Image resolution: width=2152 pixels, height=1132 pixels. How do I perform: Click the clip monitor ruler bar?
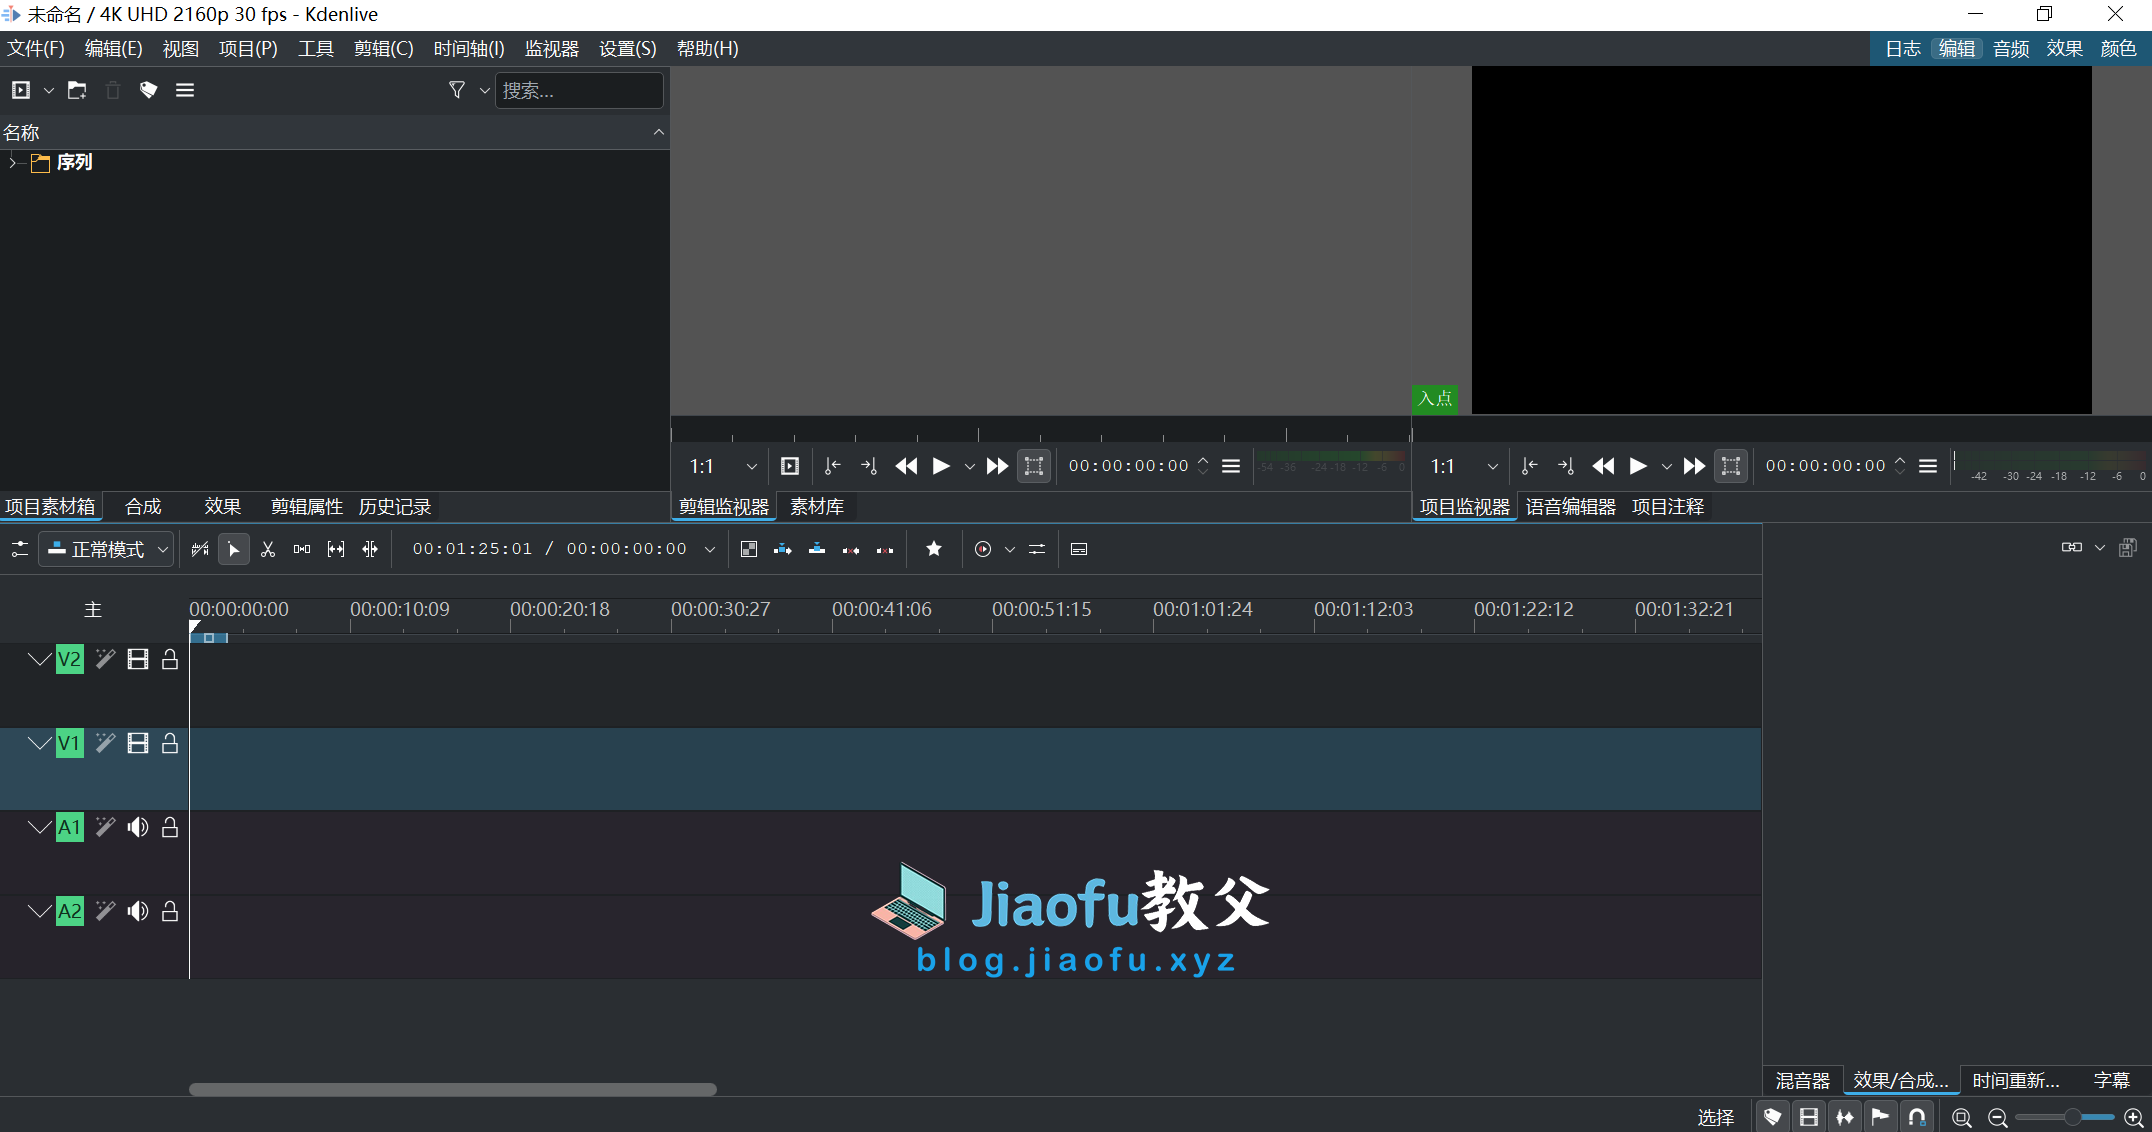point(1040,431)
